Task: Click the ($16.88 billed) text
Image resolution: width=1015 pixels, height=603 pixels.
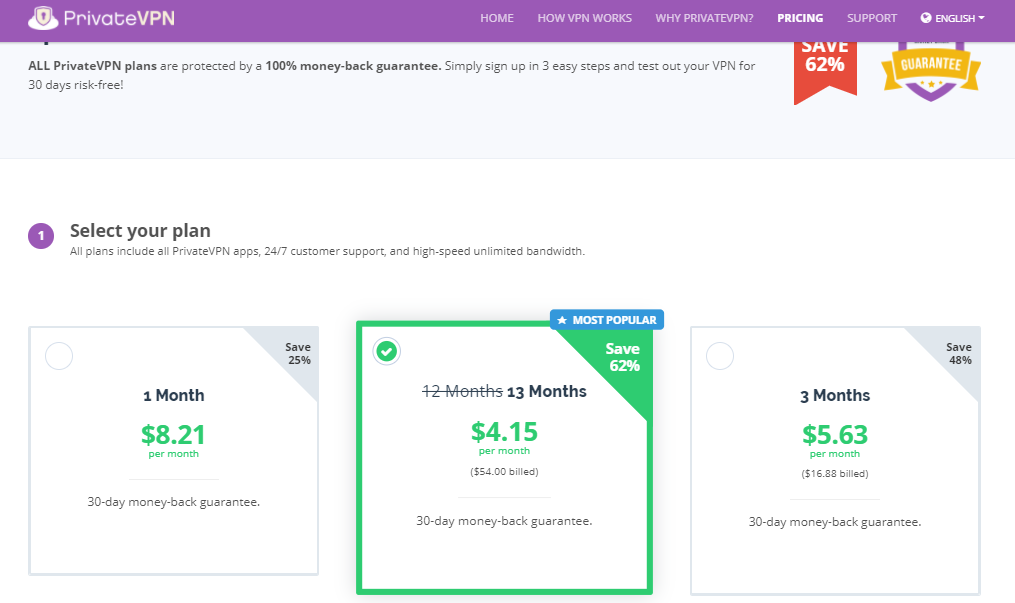Action: (x=835, y=474)
